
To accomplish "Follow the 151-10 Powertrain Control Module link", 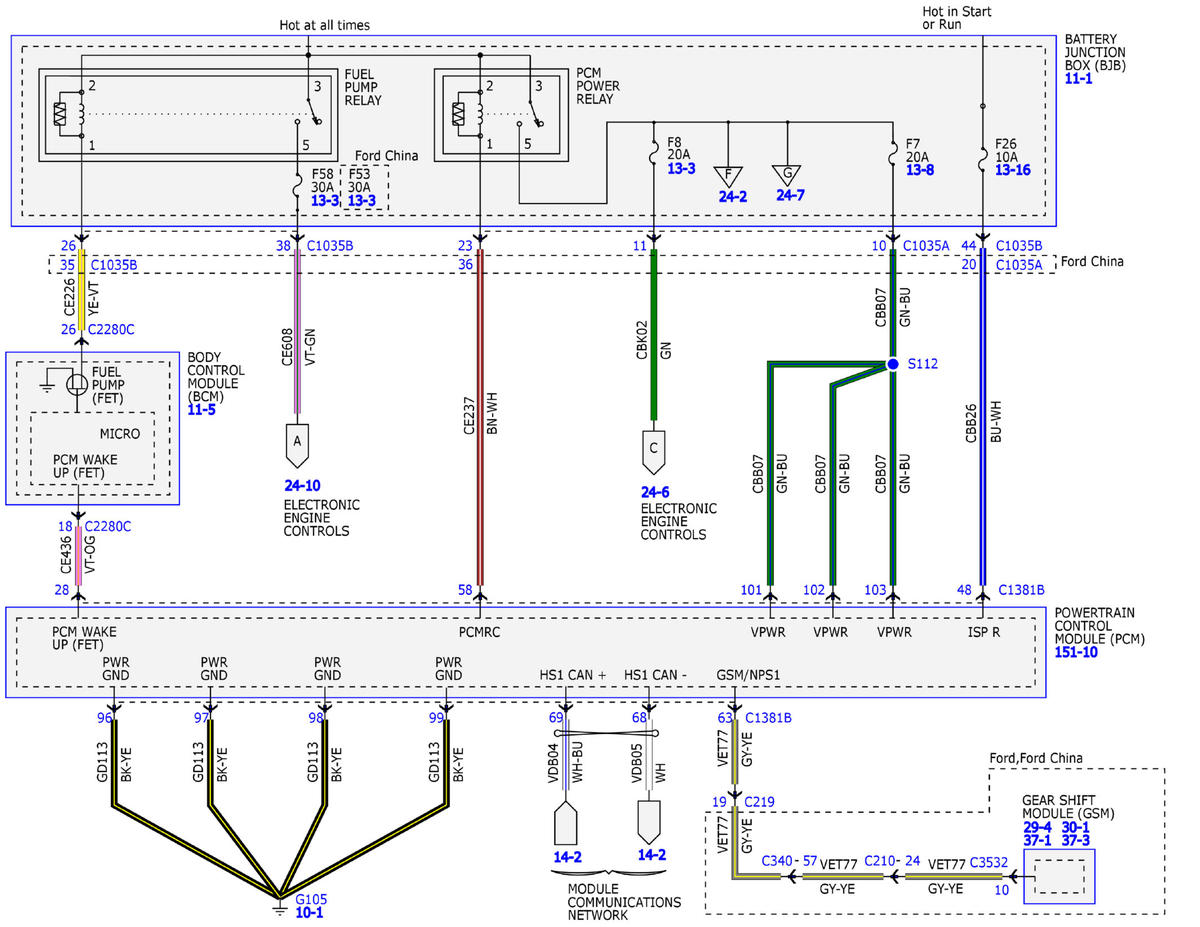I will point(1078,652).
